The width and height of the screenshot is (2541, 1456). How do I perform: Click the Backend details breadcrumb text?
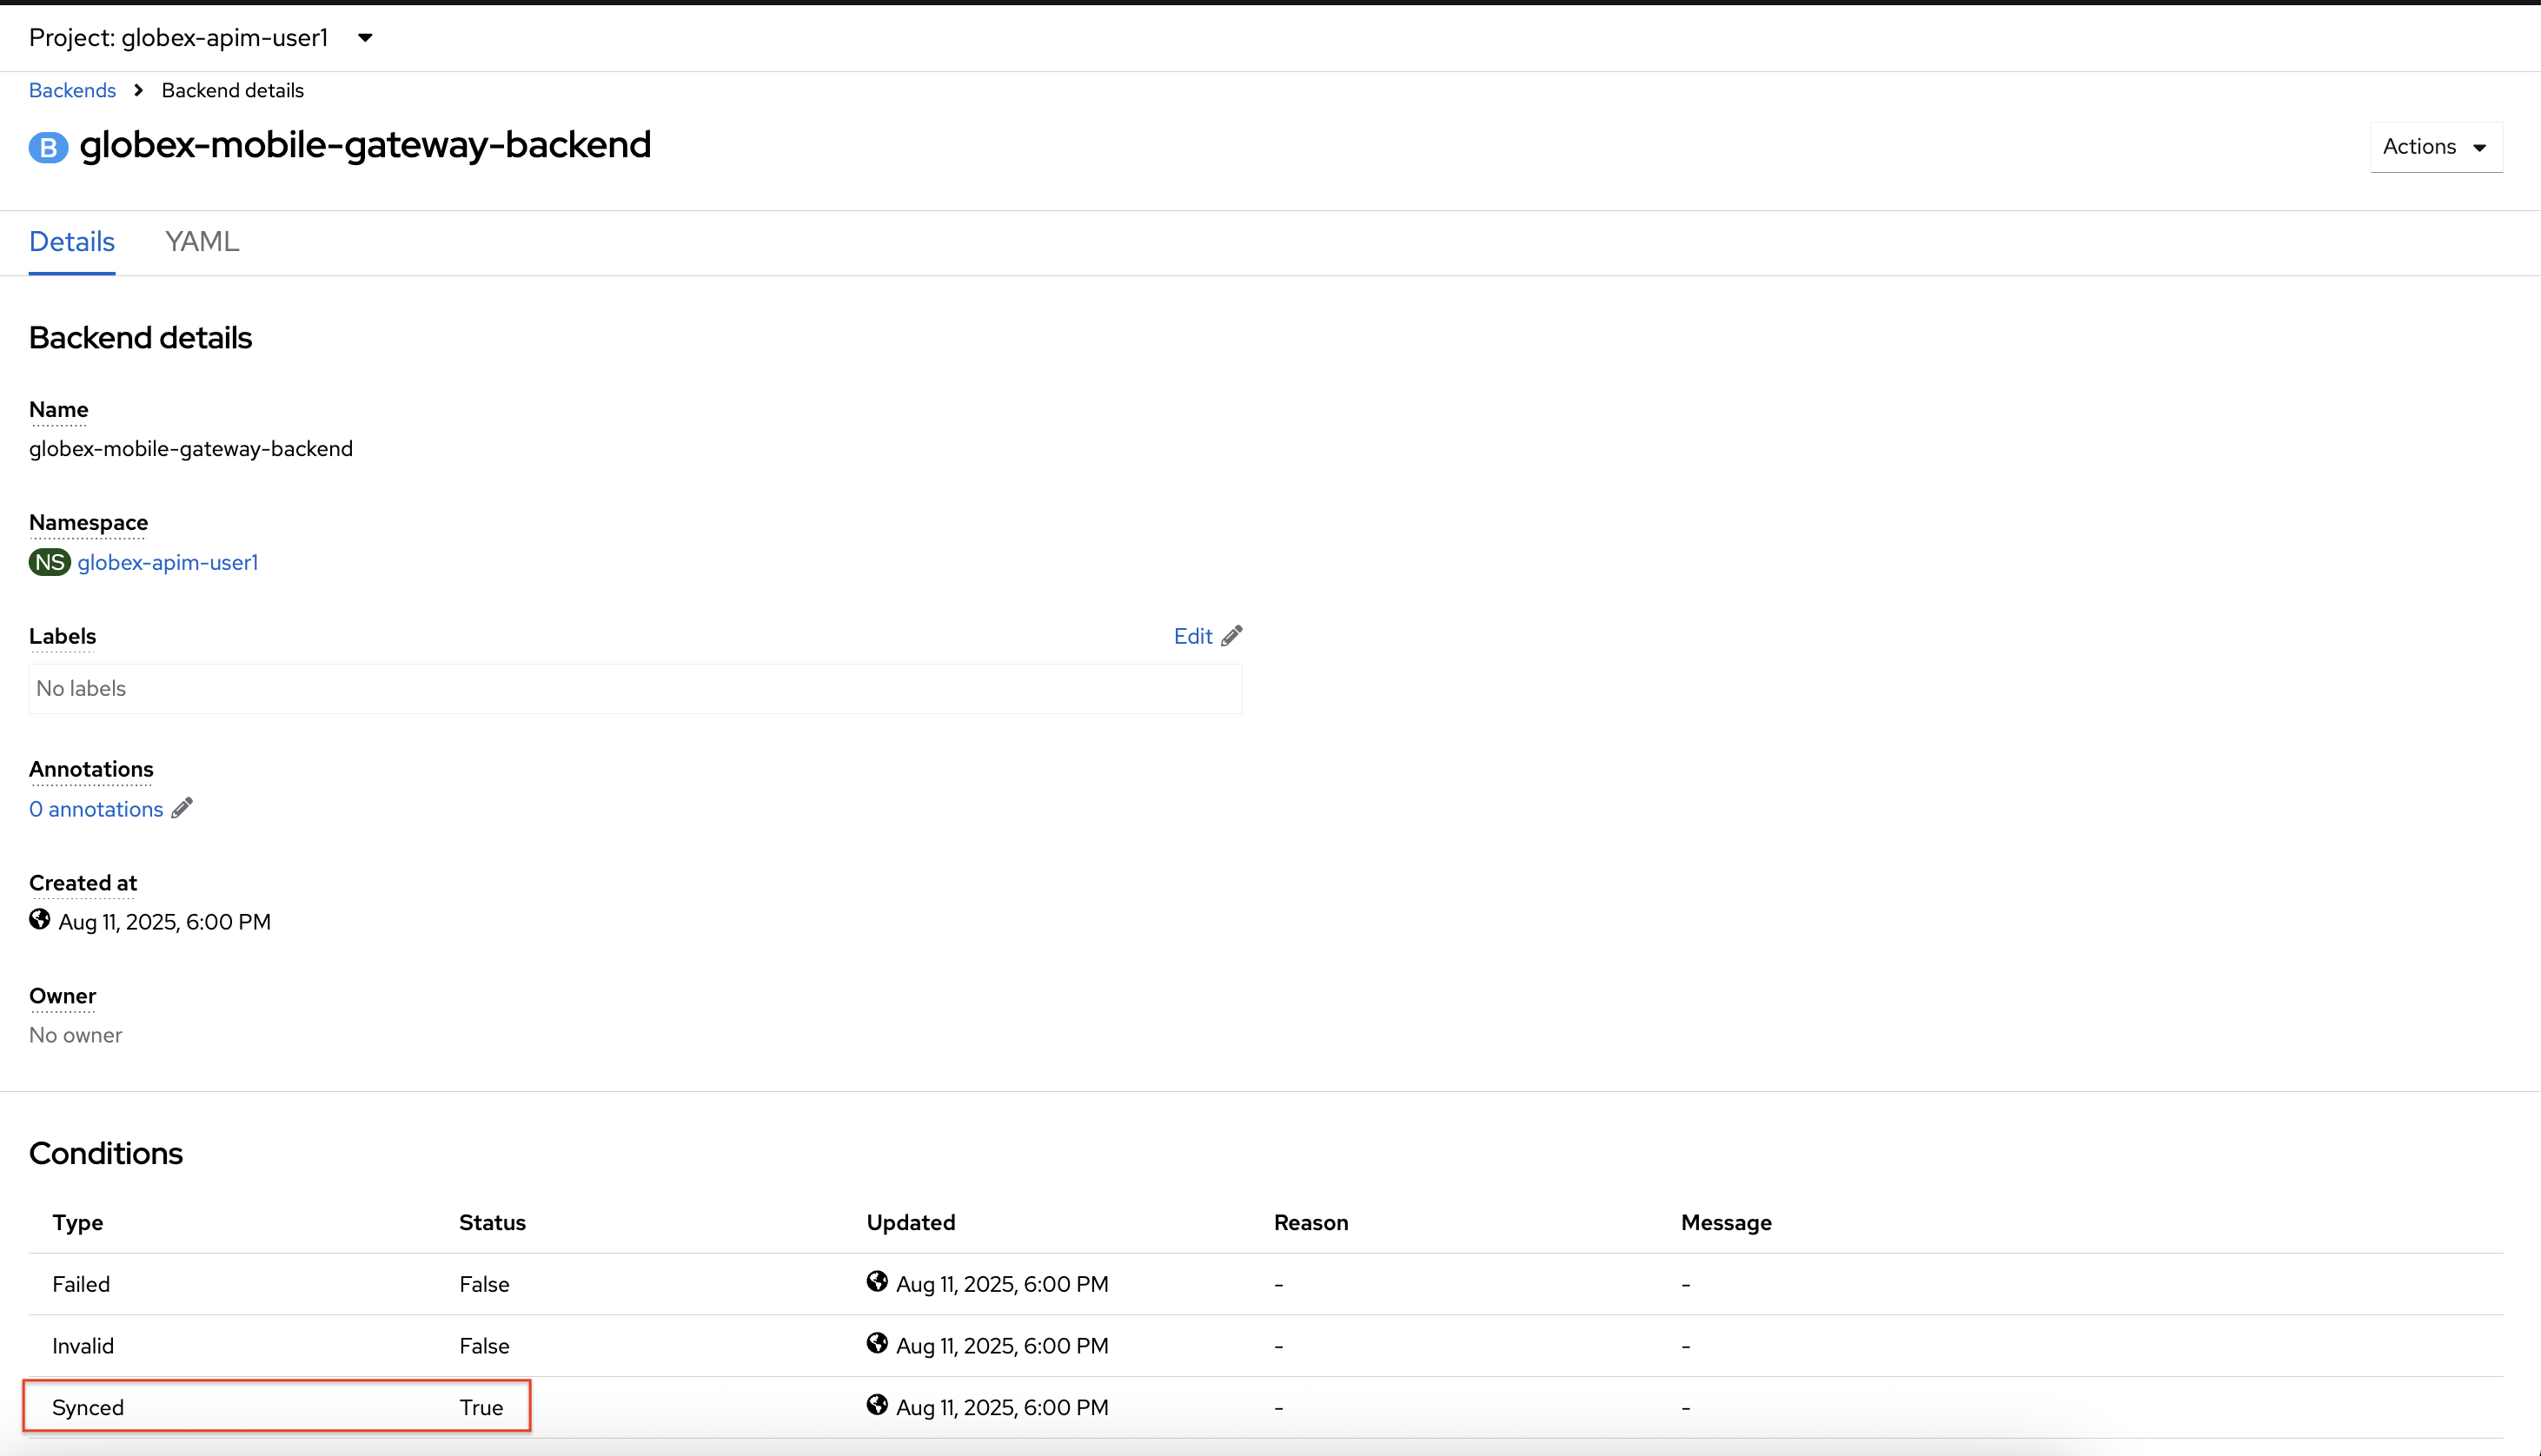(233, 90)
